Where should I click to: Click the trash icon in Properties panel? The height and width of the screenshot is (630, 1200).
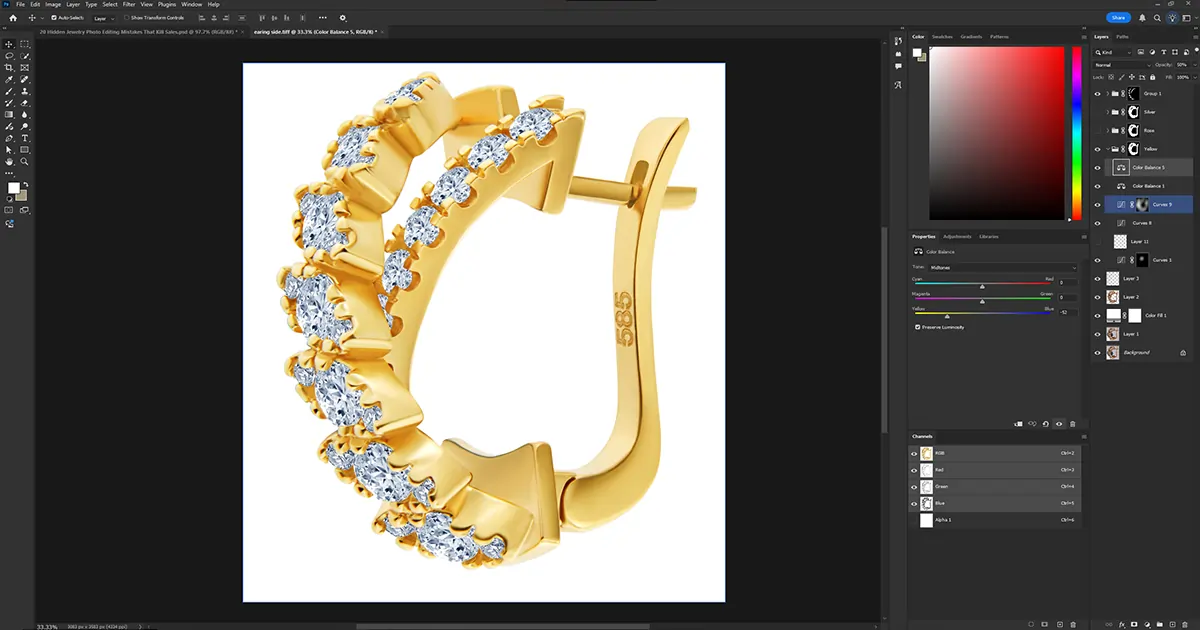1073,424
